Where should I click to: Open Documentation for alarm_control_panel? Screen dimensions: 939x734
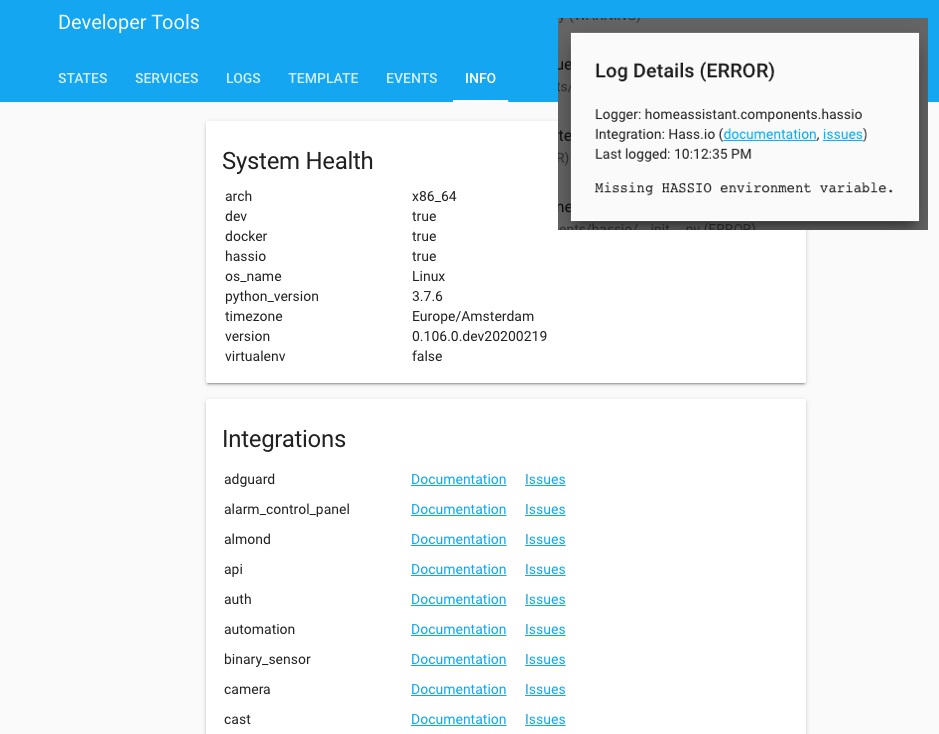pos(458,509)
